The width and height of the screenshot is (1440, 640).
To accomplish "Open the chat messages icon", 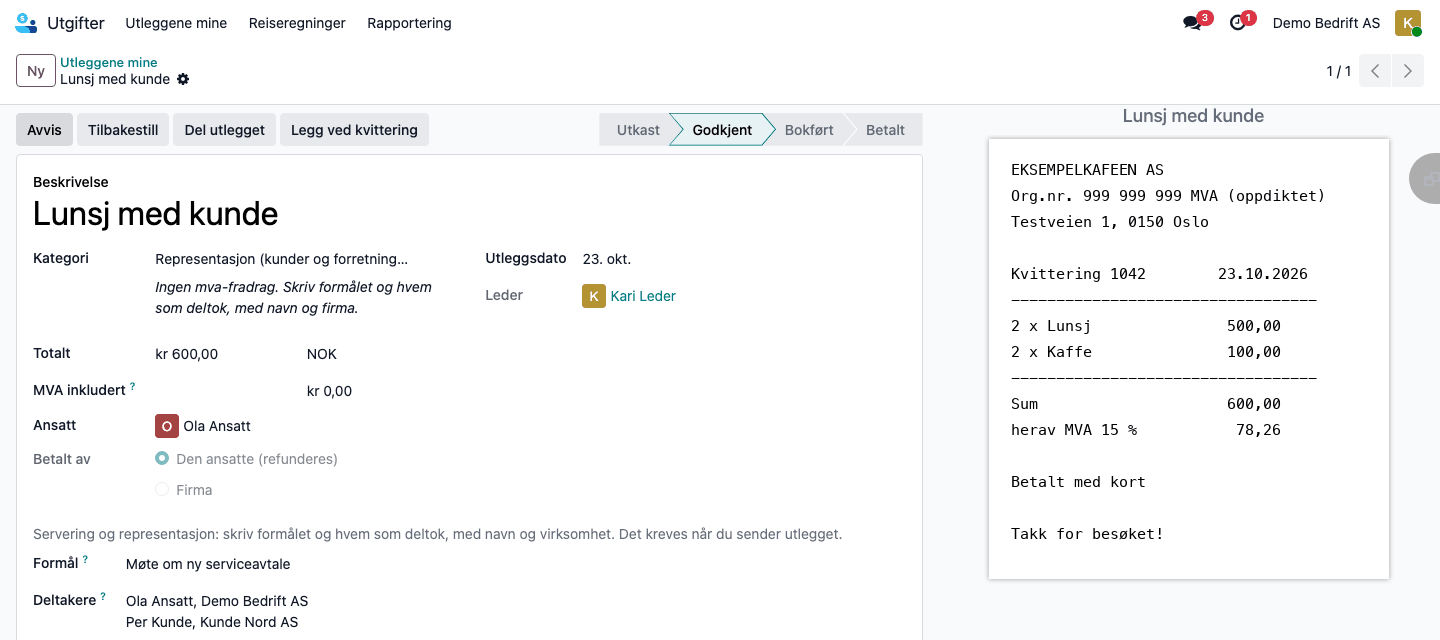I will click(1192, 23).
